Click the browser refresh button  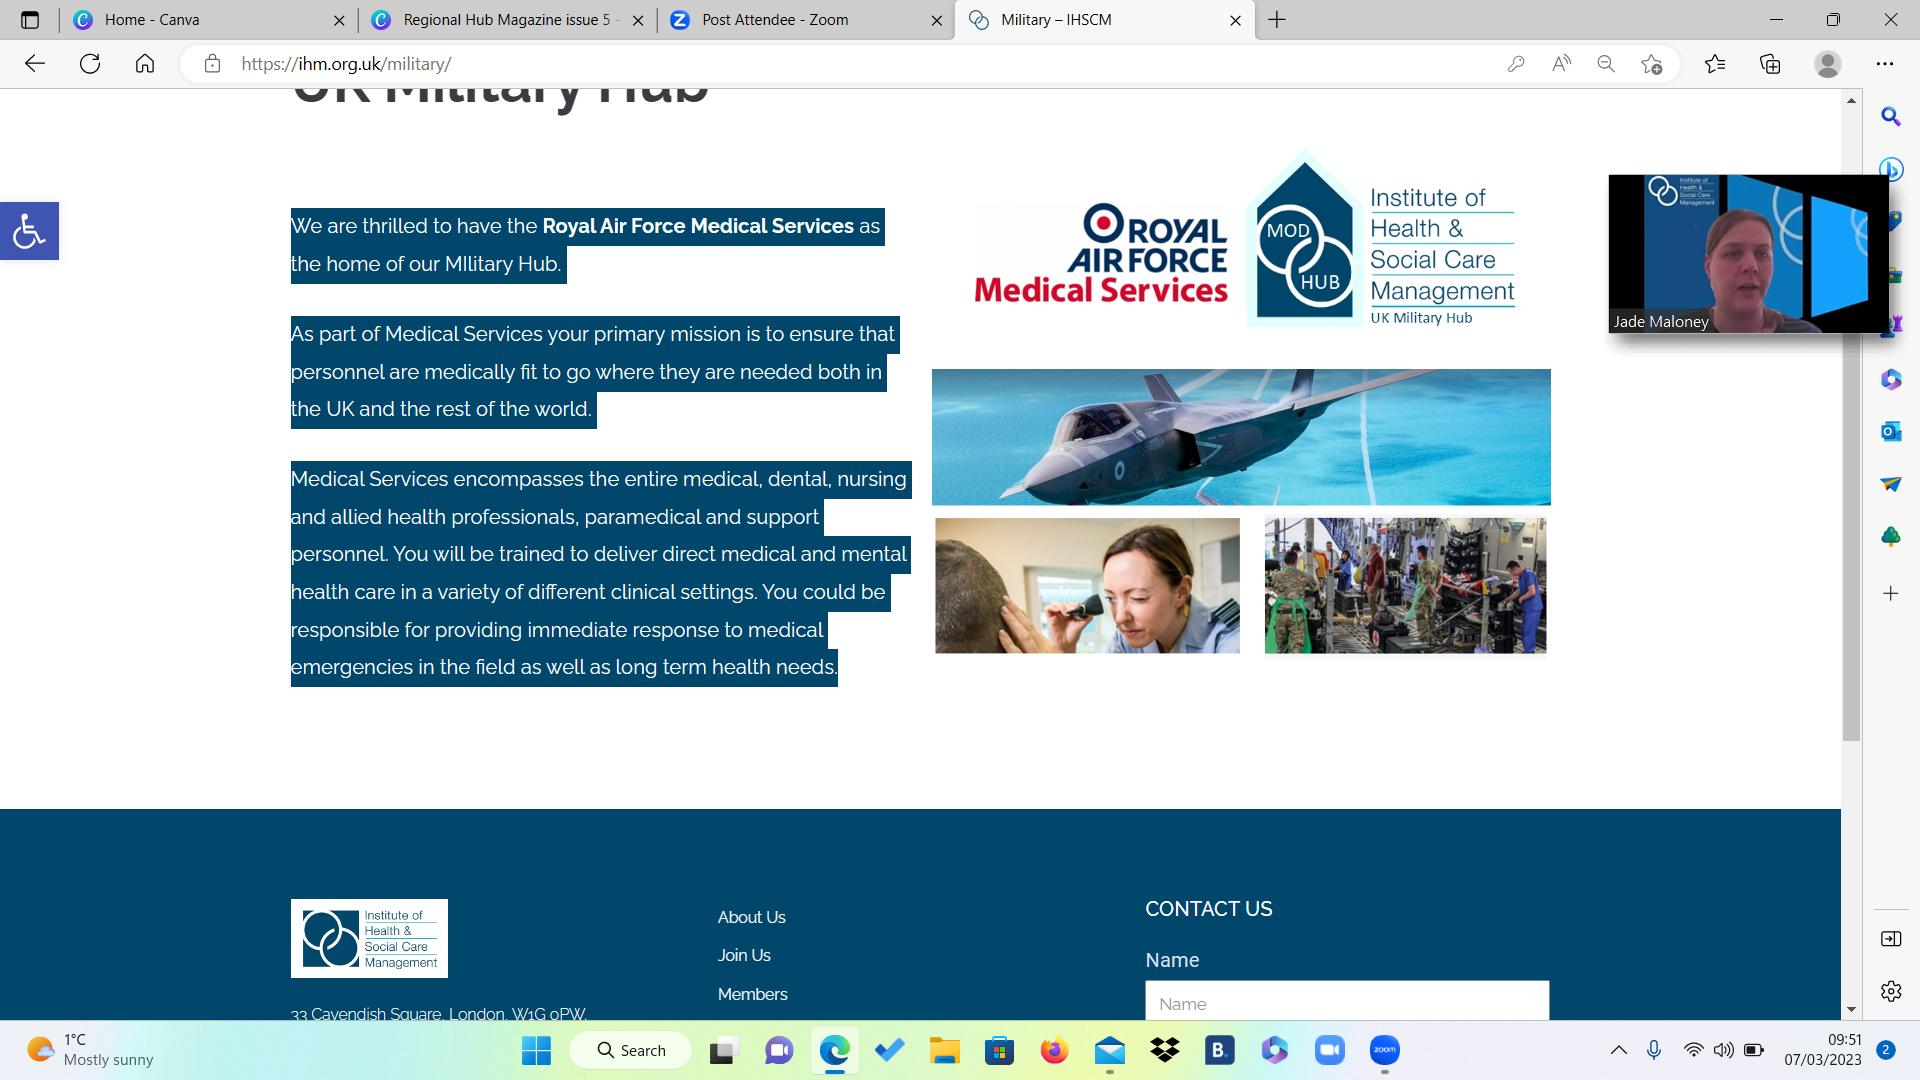click(90, 64)
